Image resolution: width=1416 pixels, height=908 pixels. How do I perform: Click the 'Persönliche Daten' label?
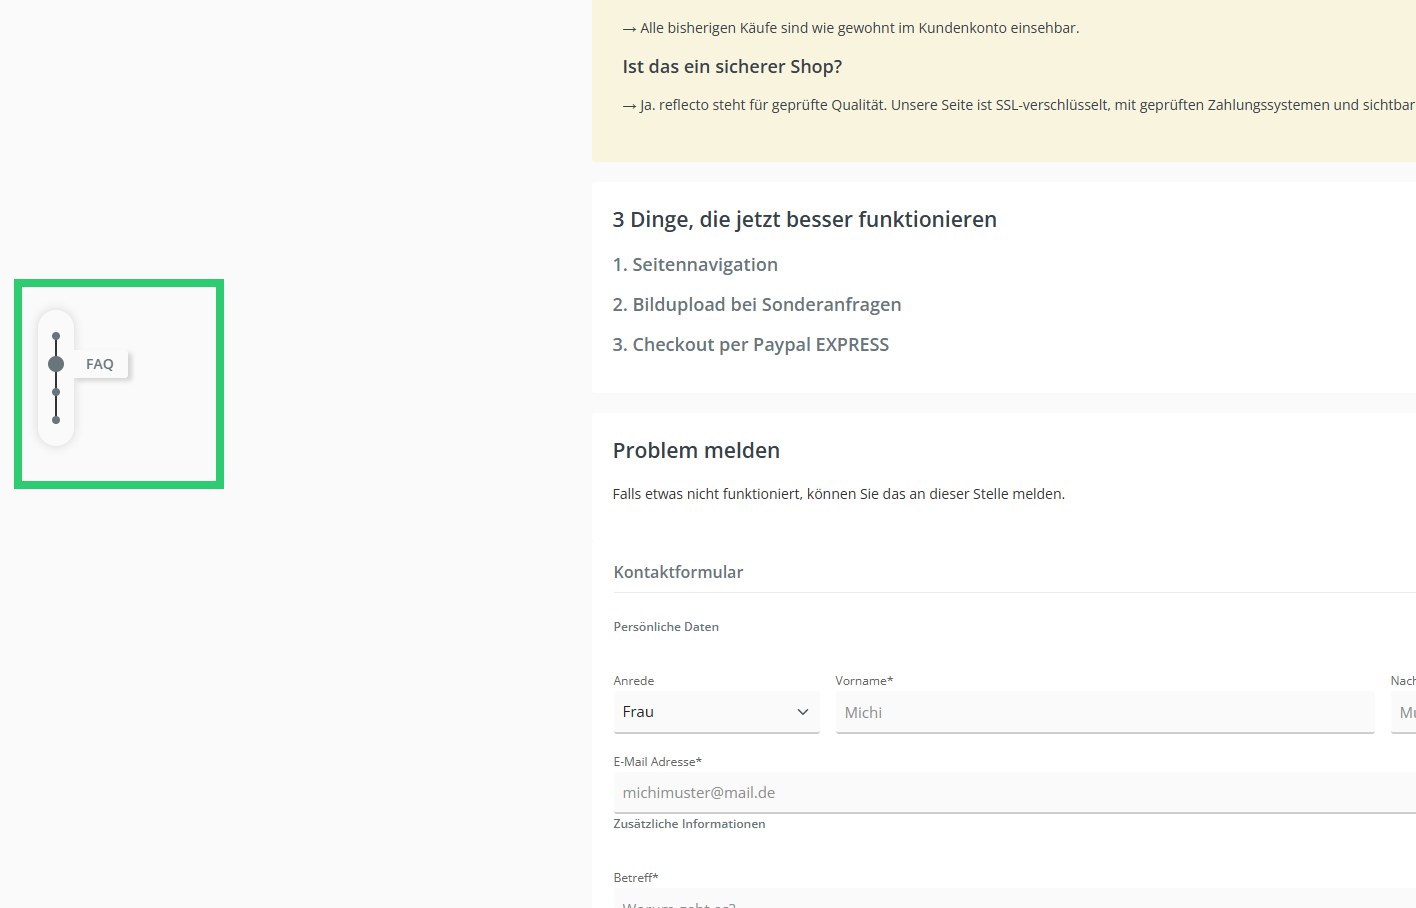pyautogui.click(x=666, y=627)
